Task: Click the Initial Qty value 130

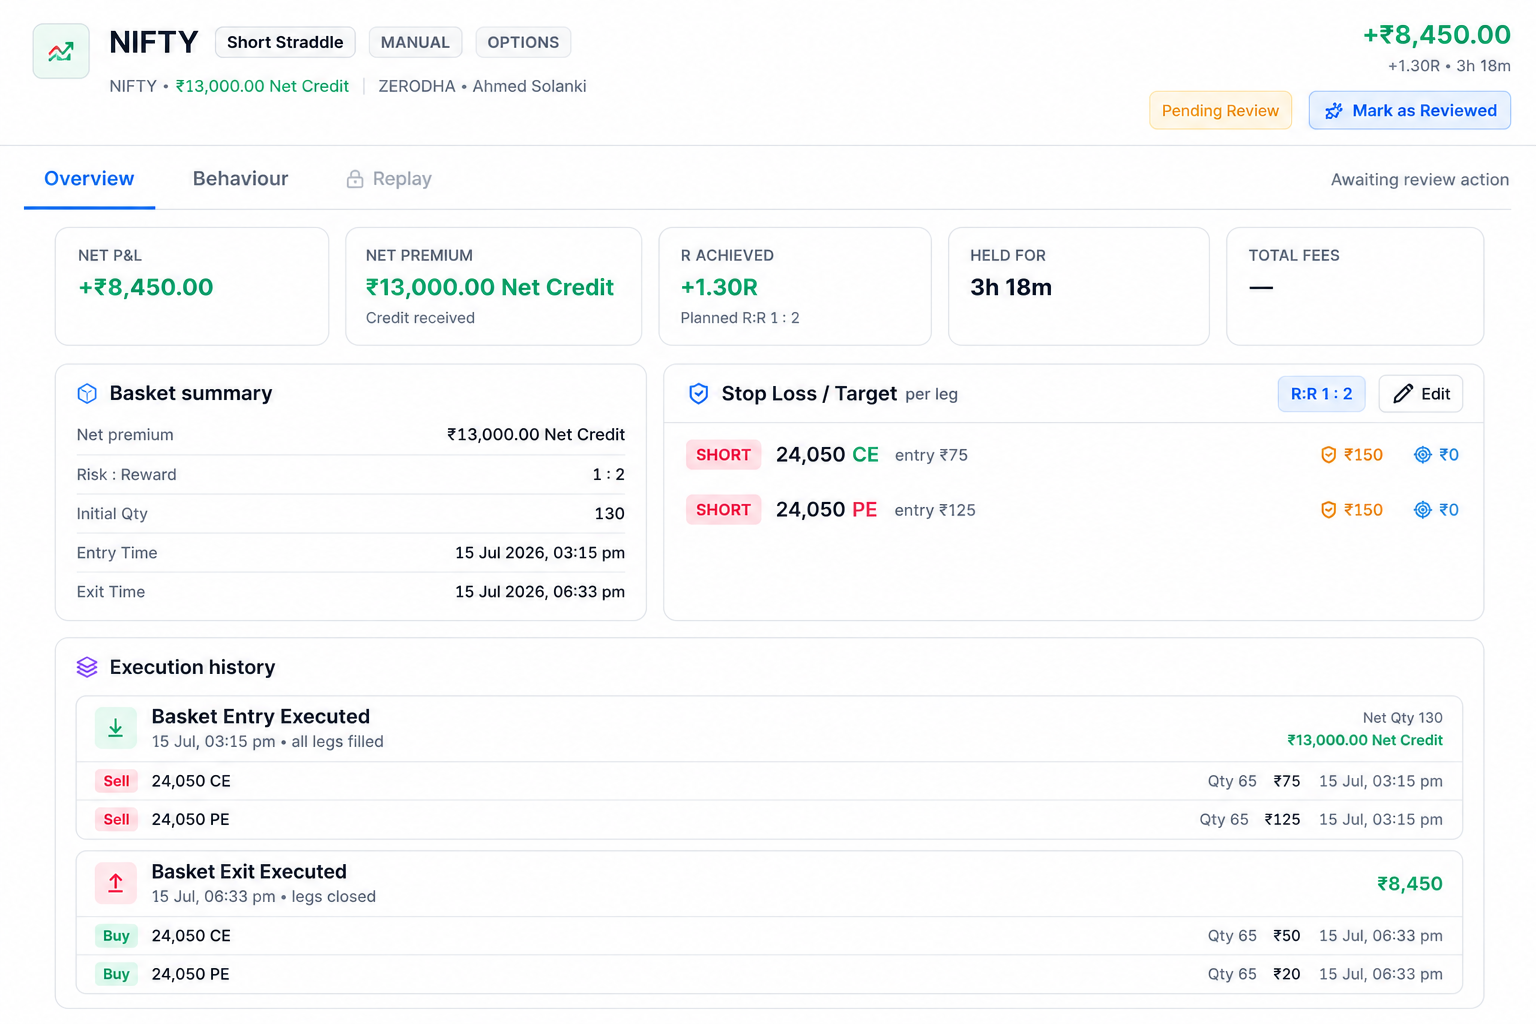Action: 609,514
